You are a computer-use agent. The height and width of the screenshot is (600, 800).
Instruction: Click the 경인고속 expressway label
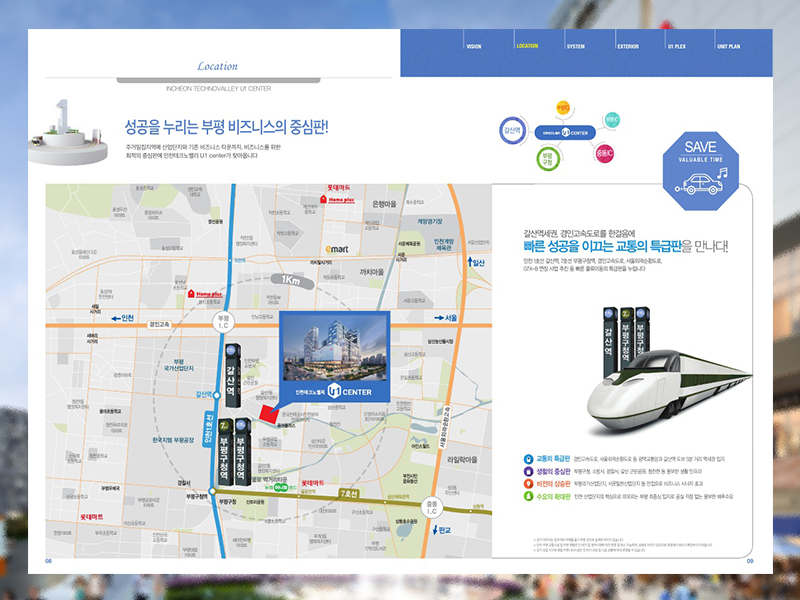[x=159, y=324]
